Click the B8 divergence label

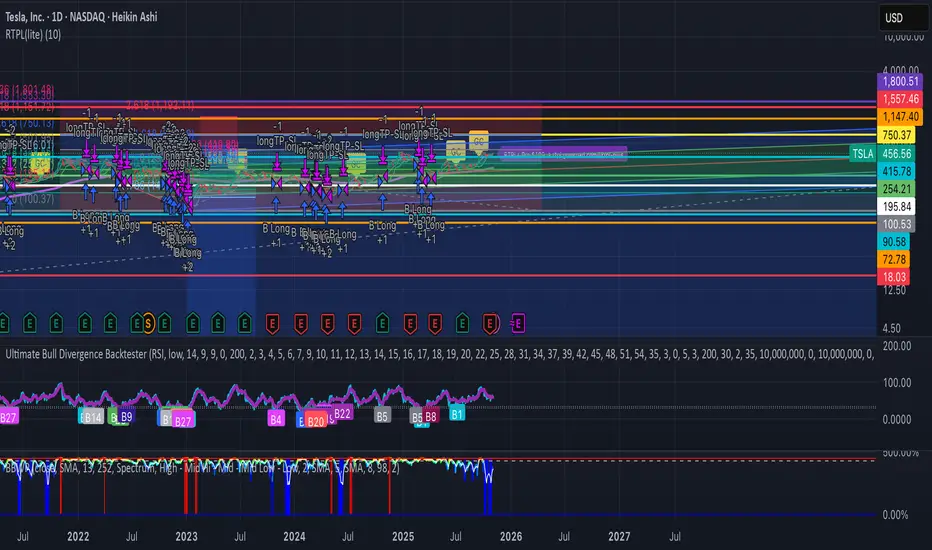(431, 416)
